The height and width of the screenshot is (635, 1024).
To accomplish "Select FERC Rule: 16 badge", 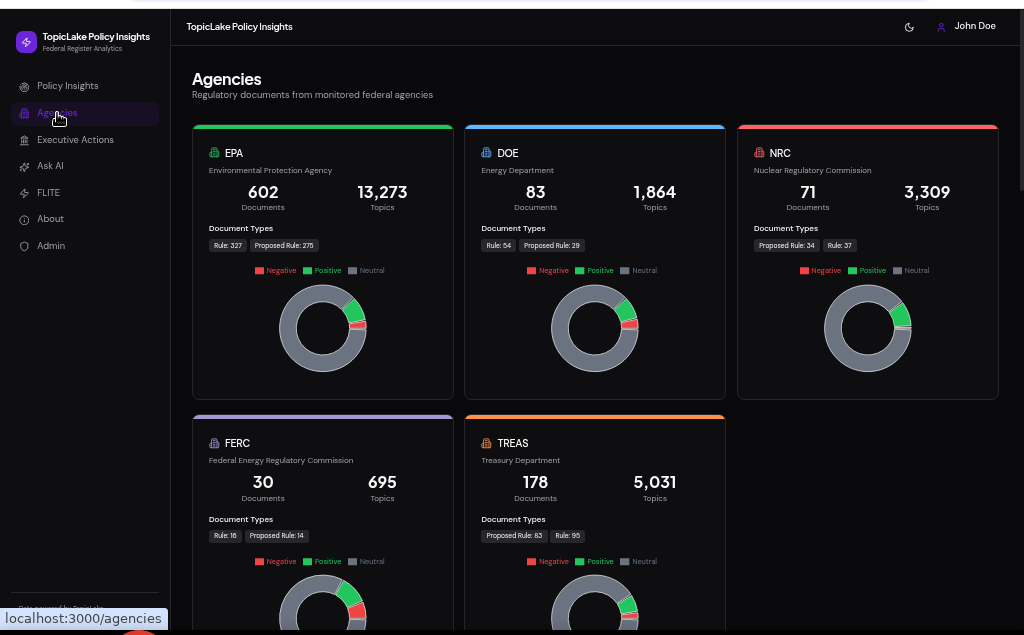I will pyautogui.click(x=225, y=536).
